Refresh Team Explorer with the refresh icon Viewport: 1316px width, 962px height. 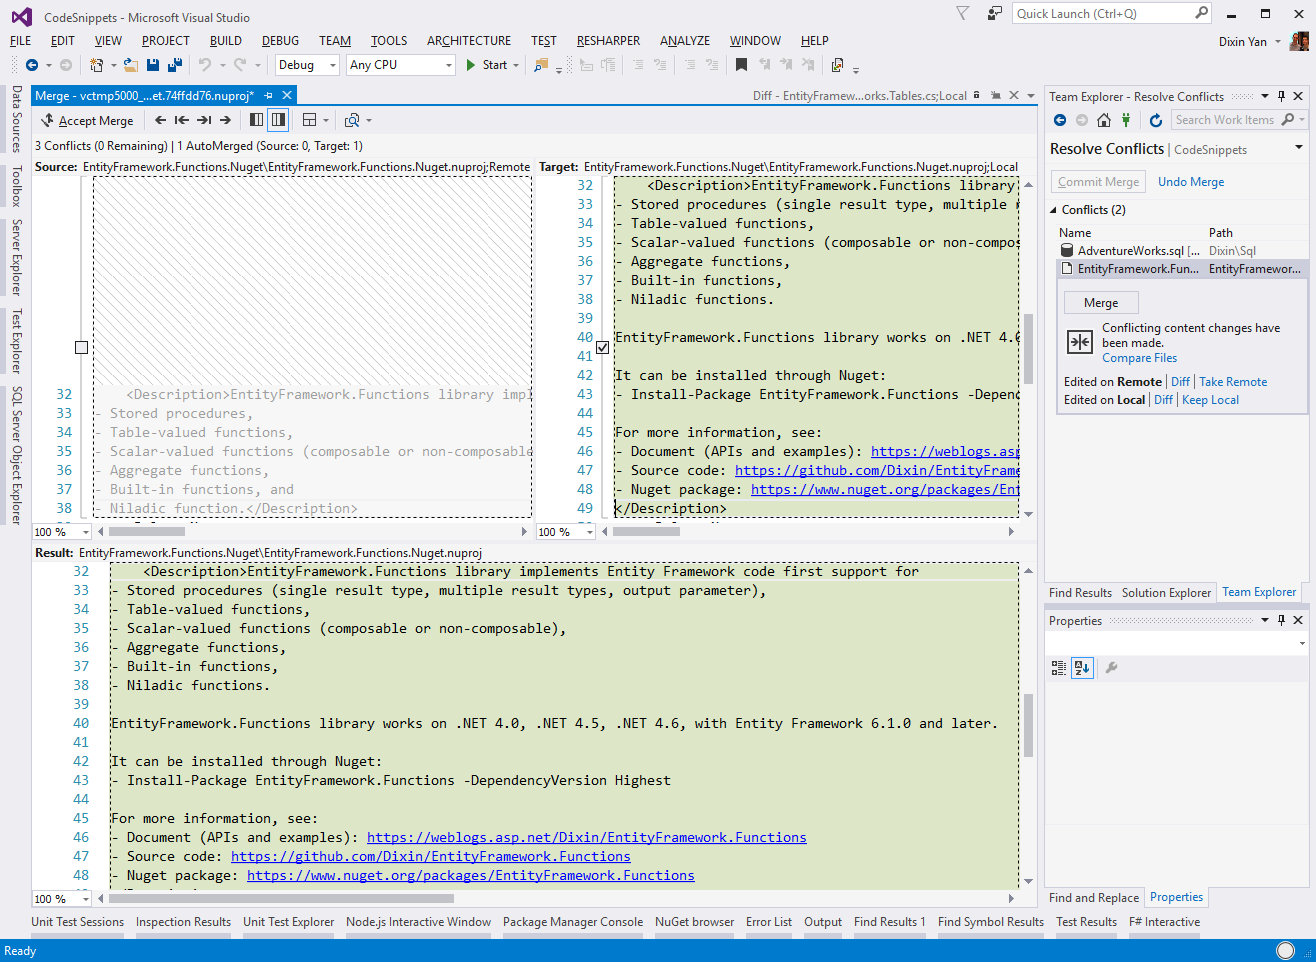[x=1156, y=120]
